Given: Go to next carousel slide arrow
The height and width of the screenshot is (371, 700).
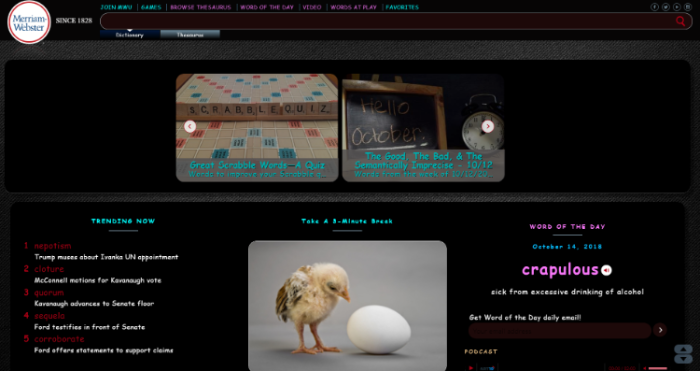Looking at the screenshot, I should pos(488,126).
